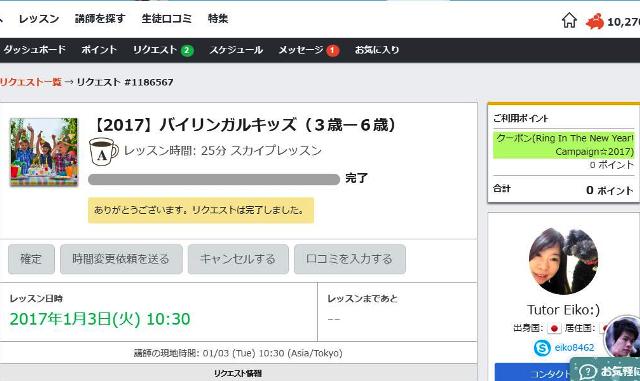The width and height of the screenshot is (640, 381).
Task: Click the レッスン時間: 25分 スカイプレッスン text
Action: click(222, 151)
